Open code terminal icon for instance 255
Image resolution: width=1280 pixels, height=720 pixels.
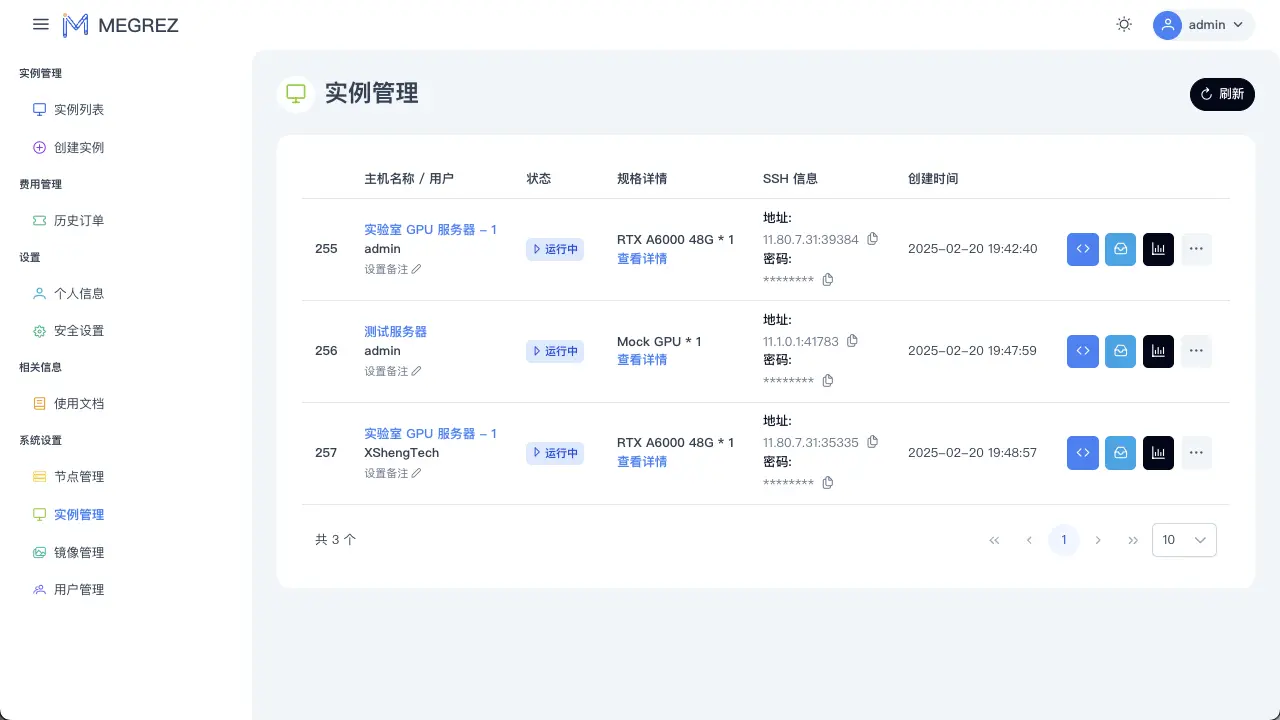pos(1083,249)
